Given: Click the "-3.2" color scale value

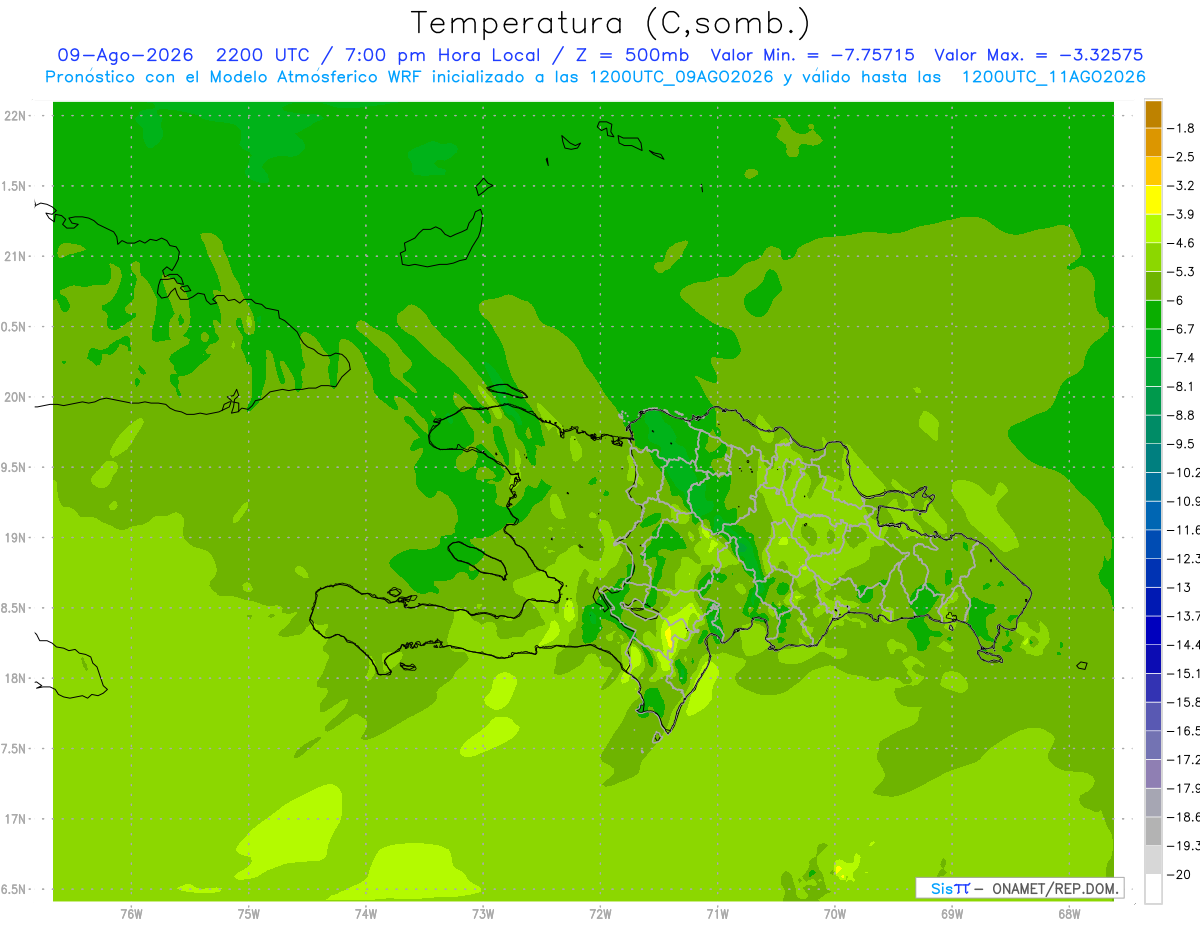Looking at the screenshot, I should pyautogui.click(x=1182, y=186).
